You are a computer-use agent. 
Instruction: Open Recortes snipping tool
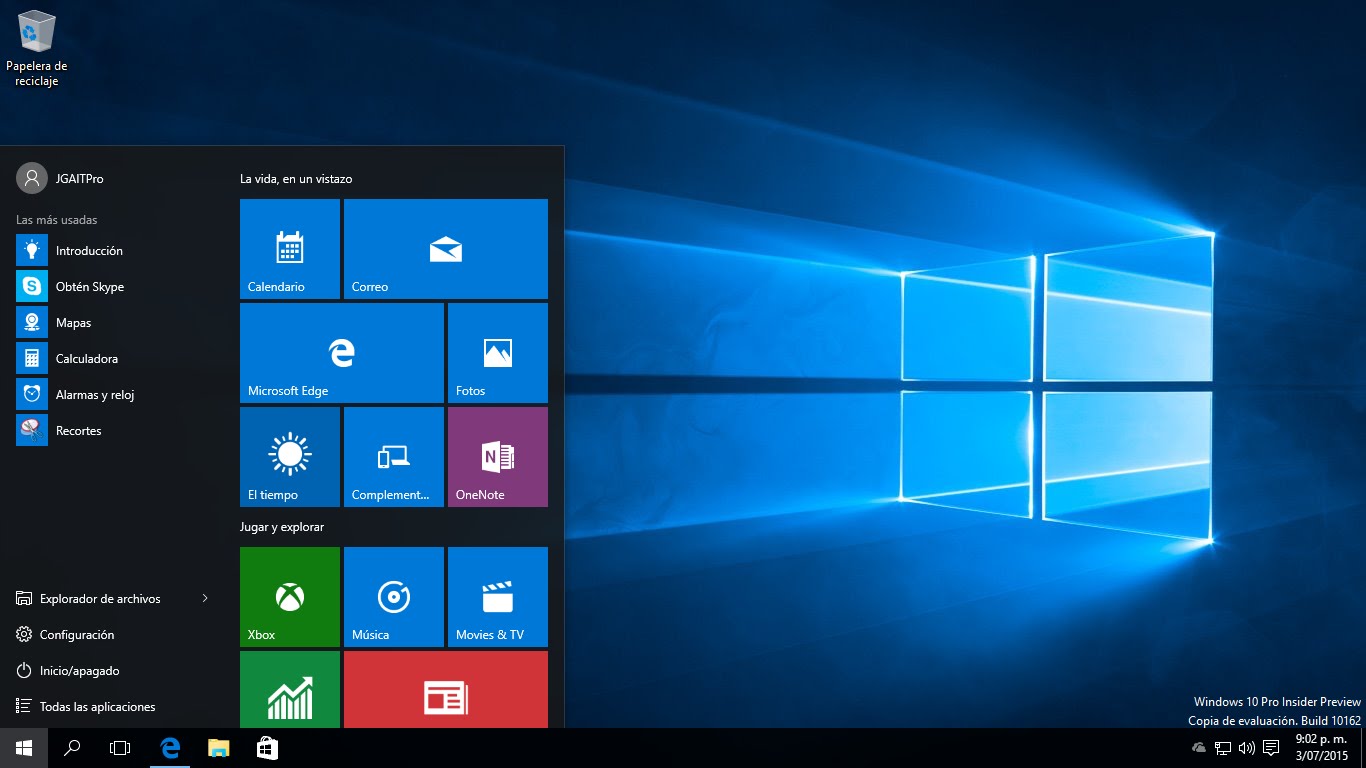pyautogui.click(x=76, y=430)
